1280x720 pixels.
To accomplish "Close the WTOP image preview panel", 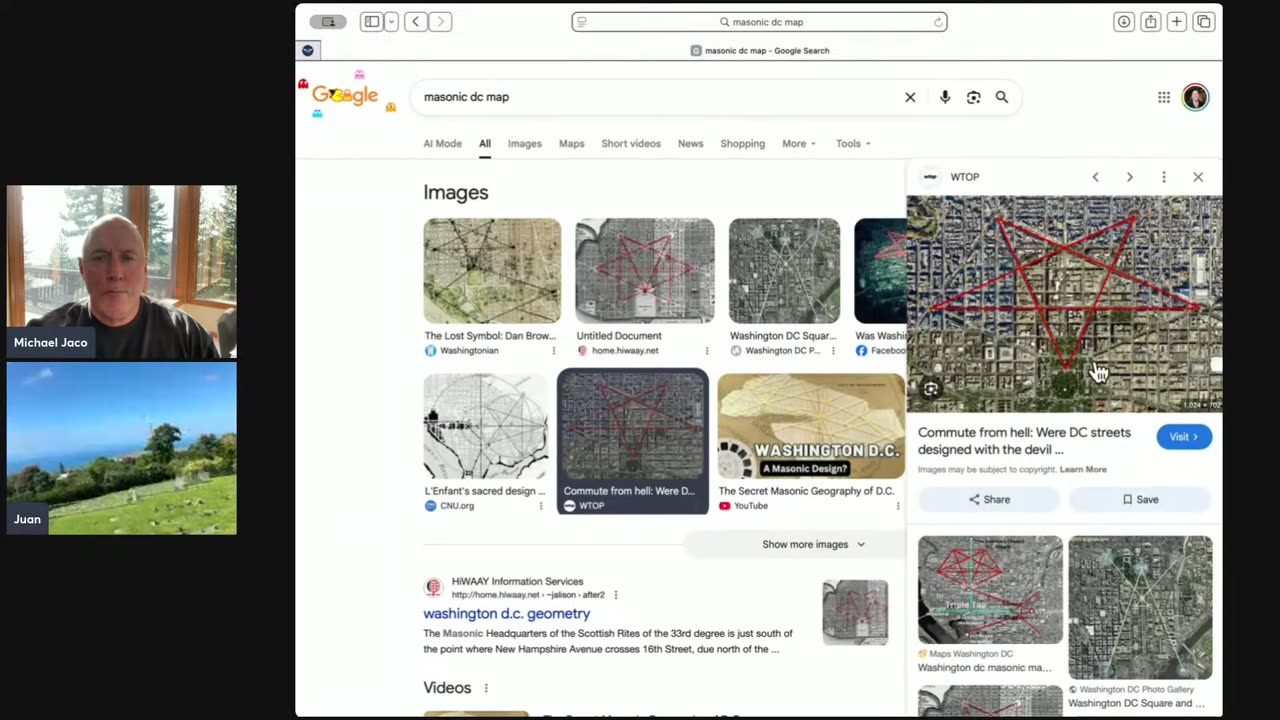I will [1198, 177].
